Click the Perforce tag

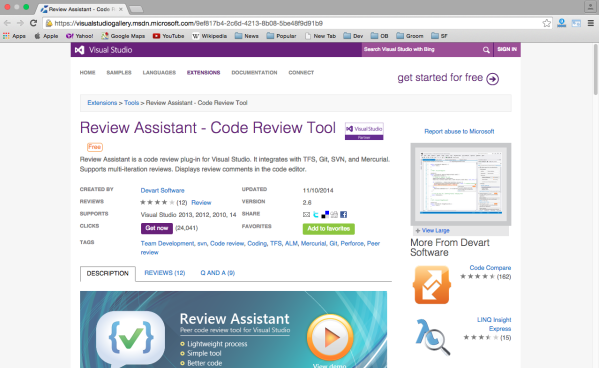click(352, 243)
